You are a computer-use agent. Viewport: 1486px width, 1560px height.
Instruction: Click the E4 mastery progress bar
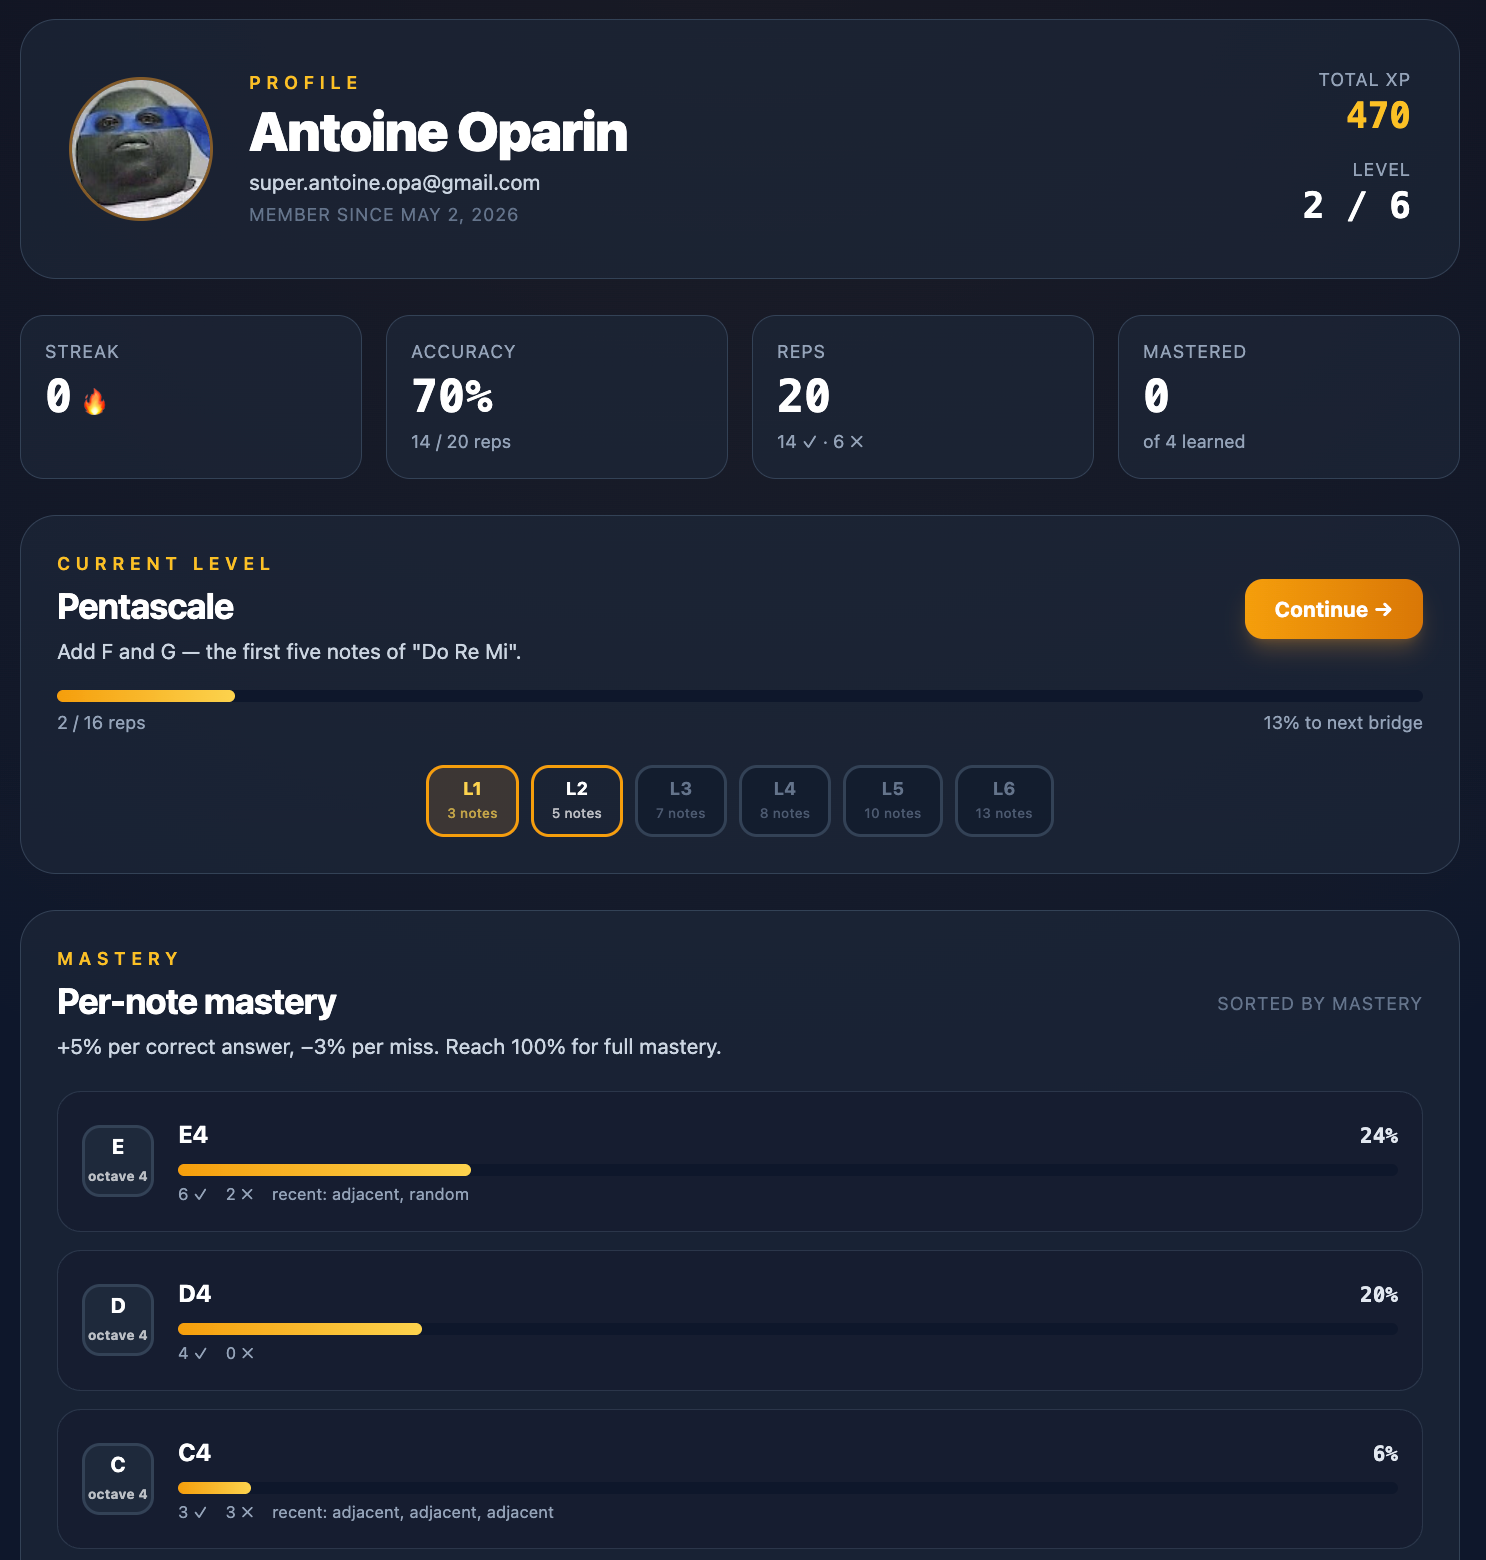(x=788, y=1170)
